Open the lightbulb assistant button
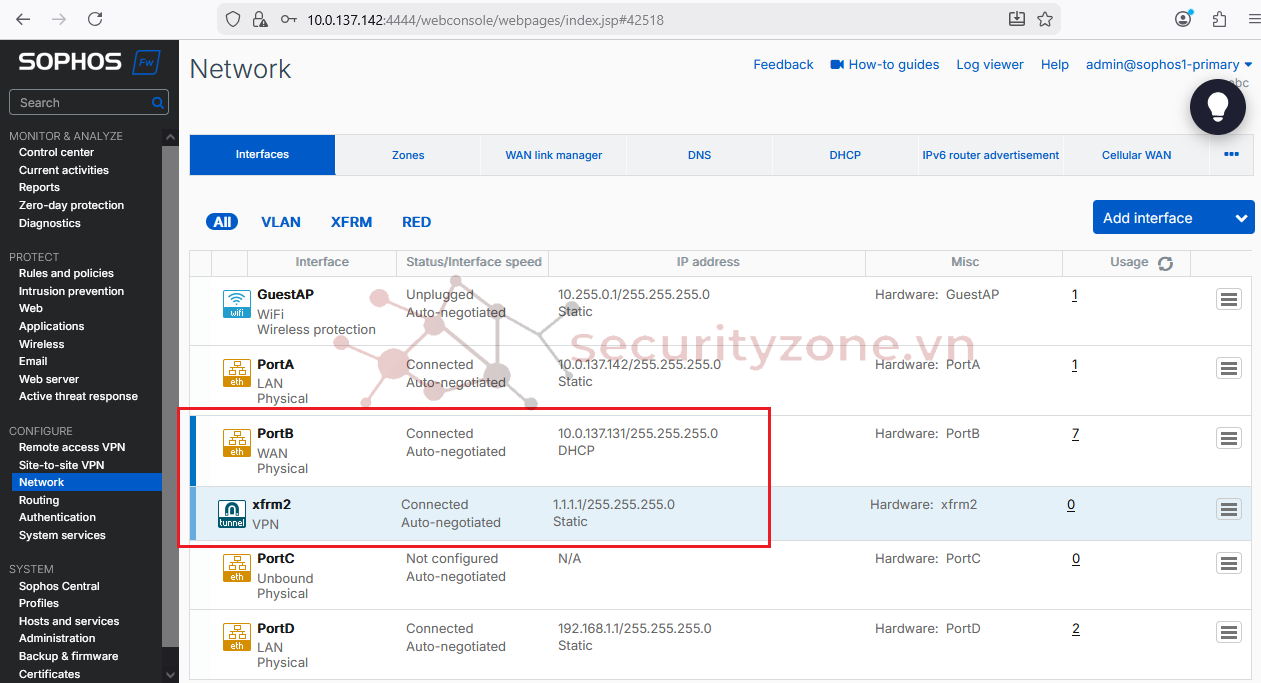Image resolution: width=1261 pixels, height=683 pixels. (1217, 106)
